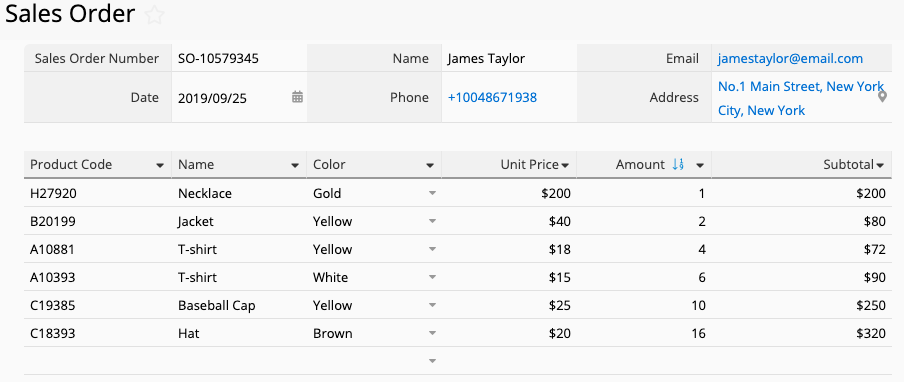Expand Unit Price column menu arrow

click(565, 166)
